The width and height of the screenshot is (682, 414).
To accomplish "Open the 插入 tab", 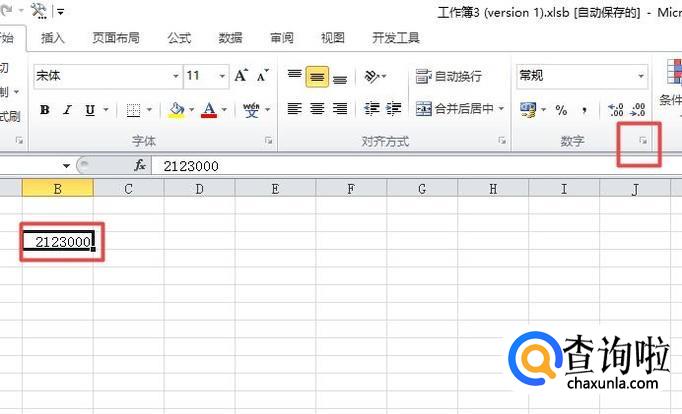I will coord(53,38).
